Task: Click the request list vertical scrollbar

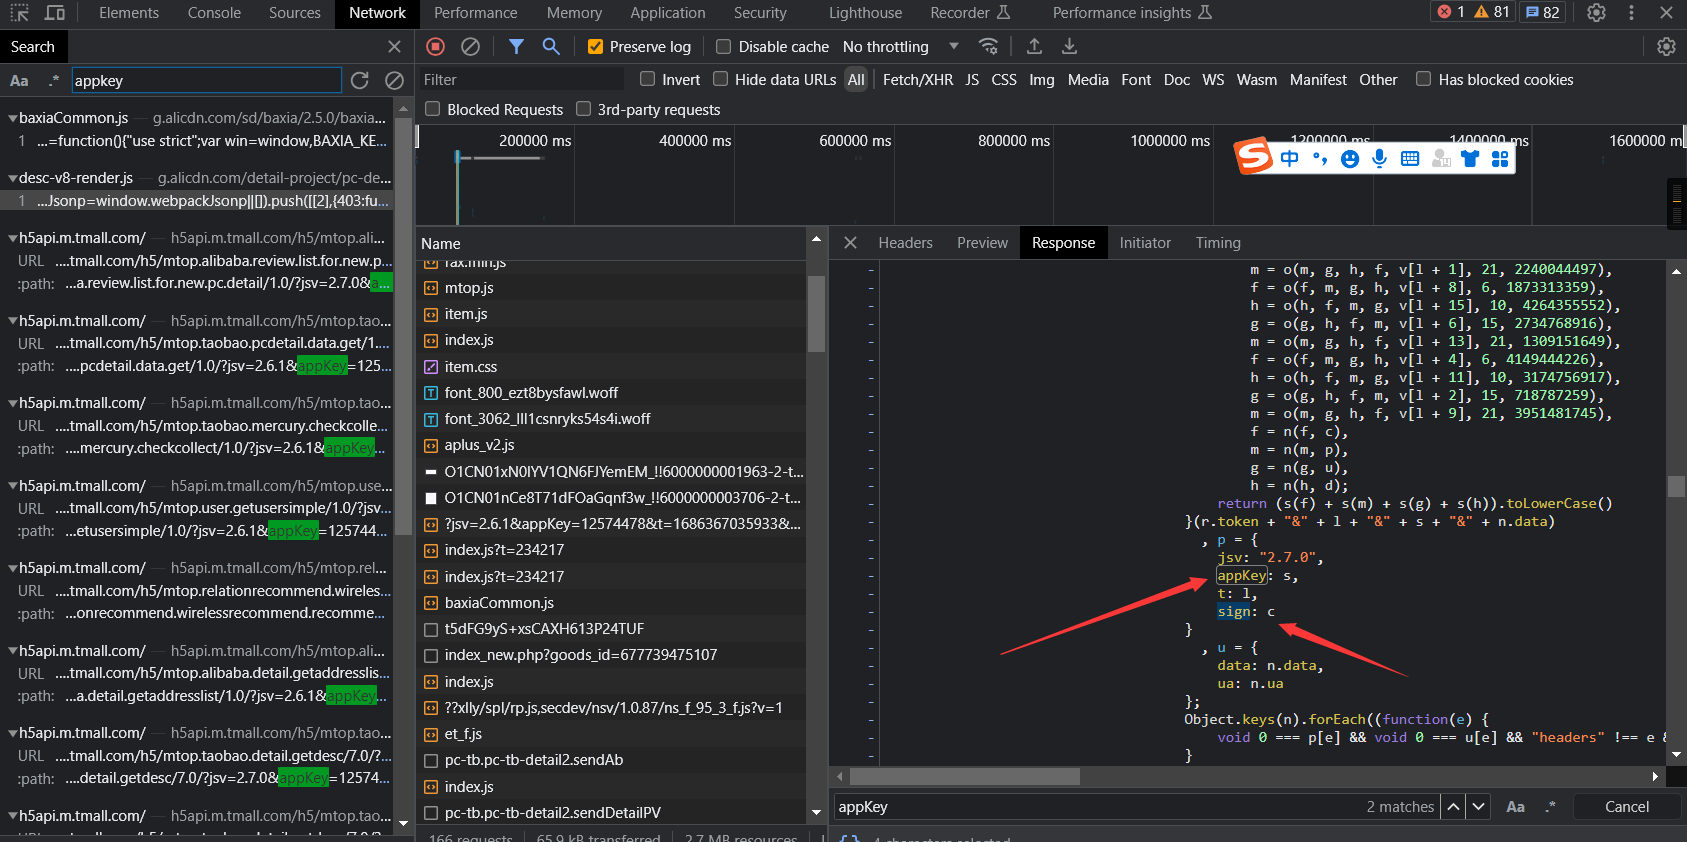Action: (816, 314)
